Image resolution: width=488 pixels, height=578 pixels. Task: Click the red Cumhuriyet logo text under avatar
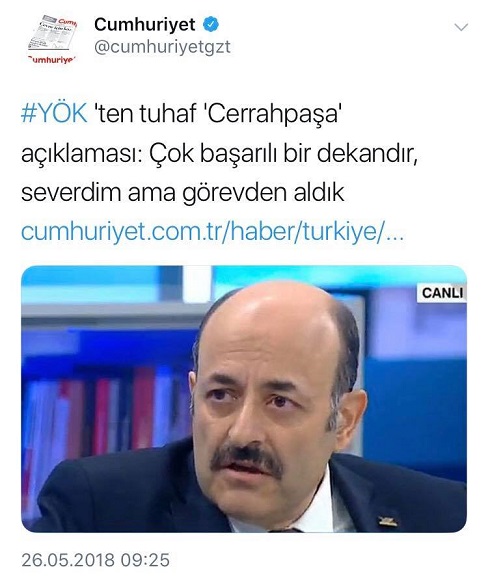coord(52,60)
